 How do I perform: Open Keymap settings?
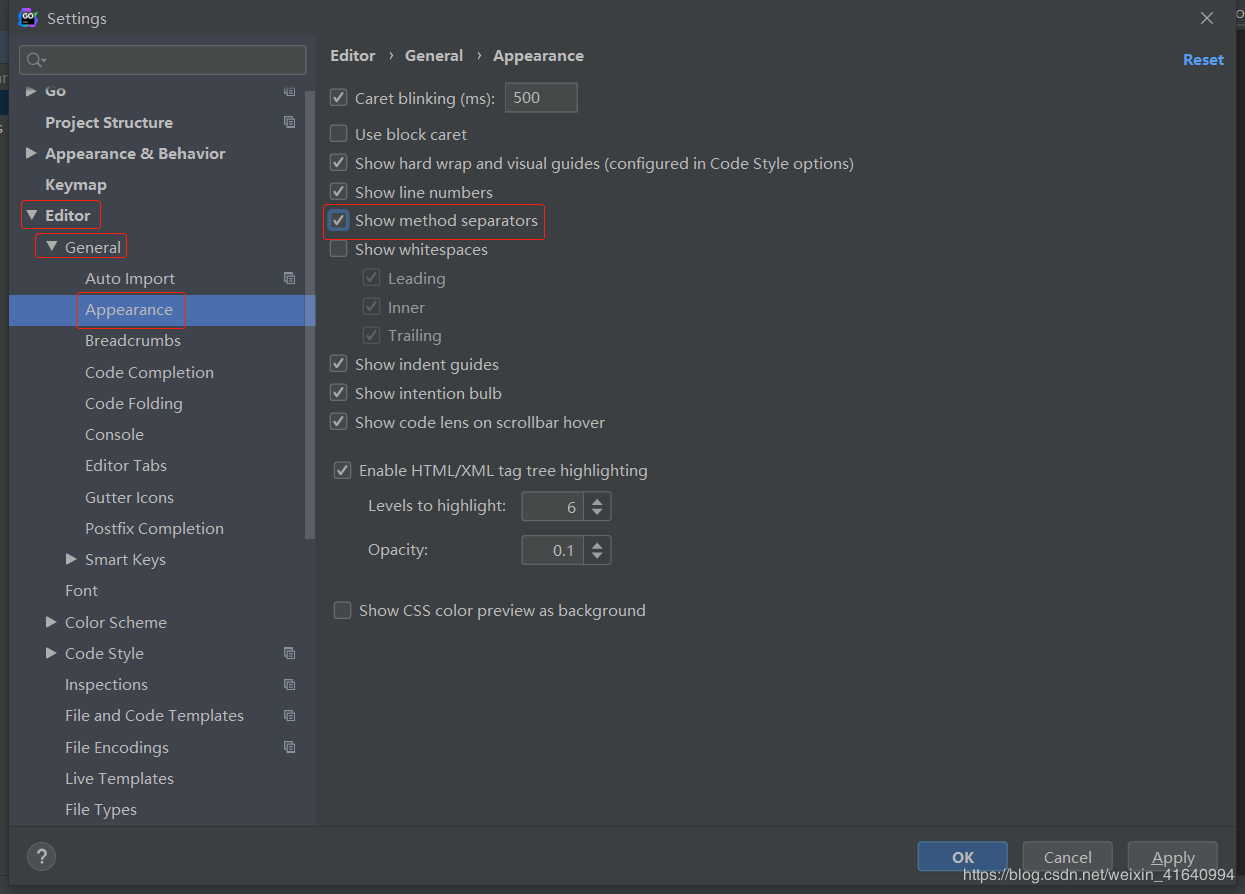76,184
